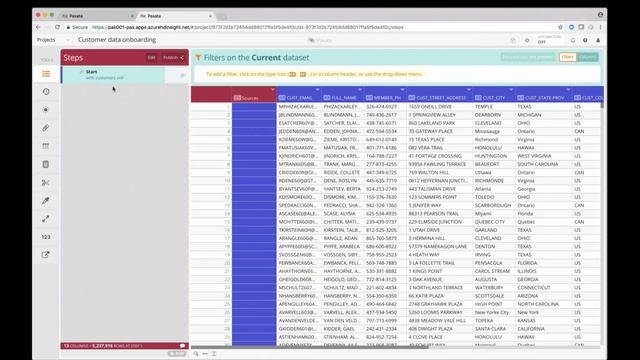Viewport: 640px width, 360px height.
Task: Select the diagonal arrows expand tool in sidebar
Action: (x=46, y=219)
